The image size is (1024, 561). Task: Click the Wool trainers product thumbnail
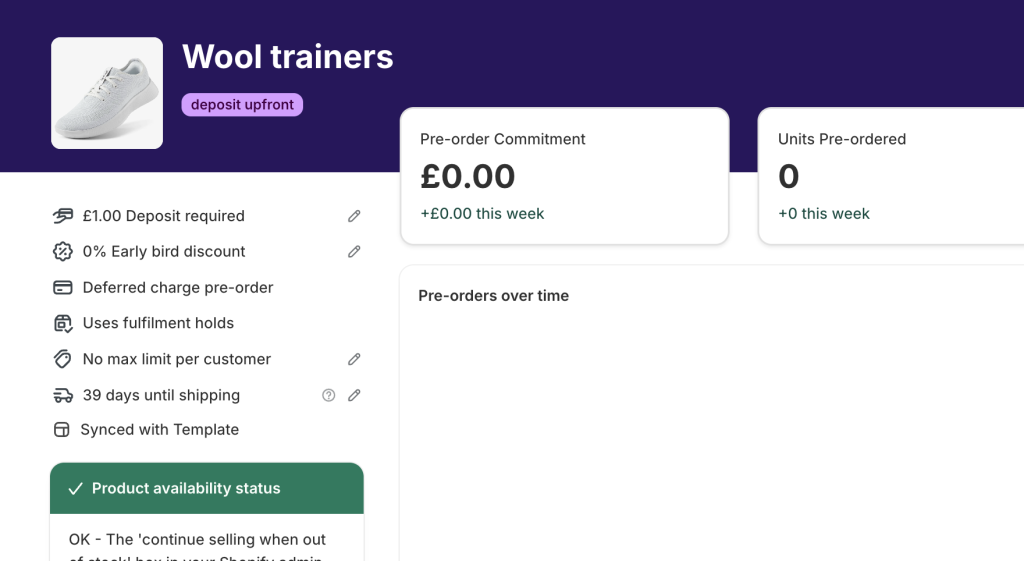click(107, 93)
